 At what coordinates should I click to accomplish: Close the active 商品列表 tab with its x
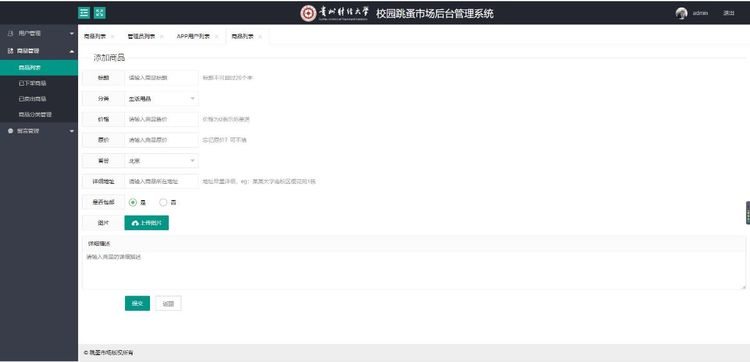tap(260, 37)
